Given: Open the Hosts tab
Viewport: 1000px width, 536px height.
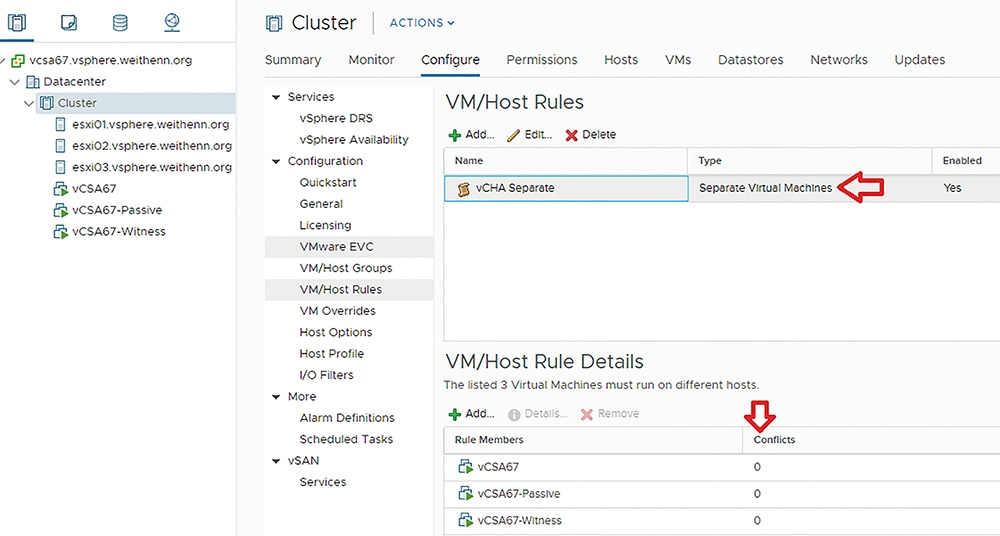Looking at the screenshot, I should [x=621, y=60].
